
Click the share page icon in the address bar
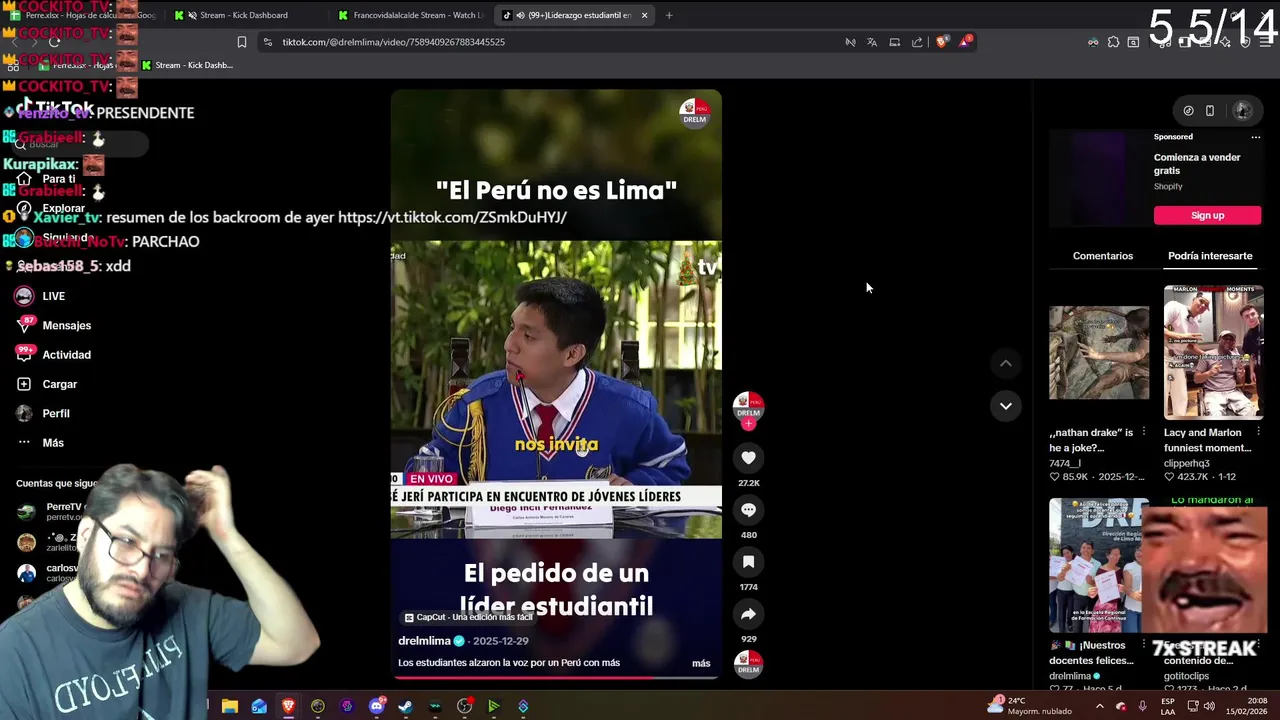(x=917, y=42)
